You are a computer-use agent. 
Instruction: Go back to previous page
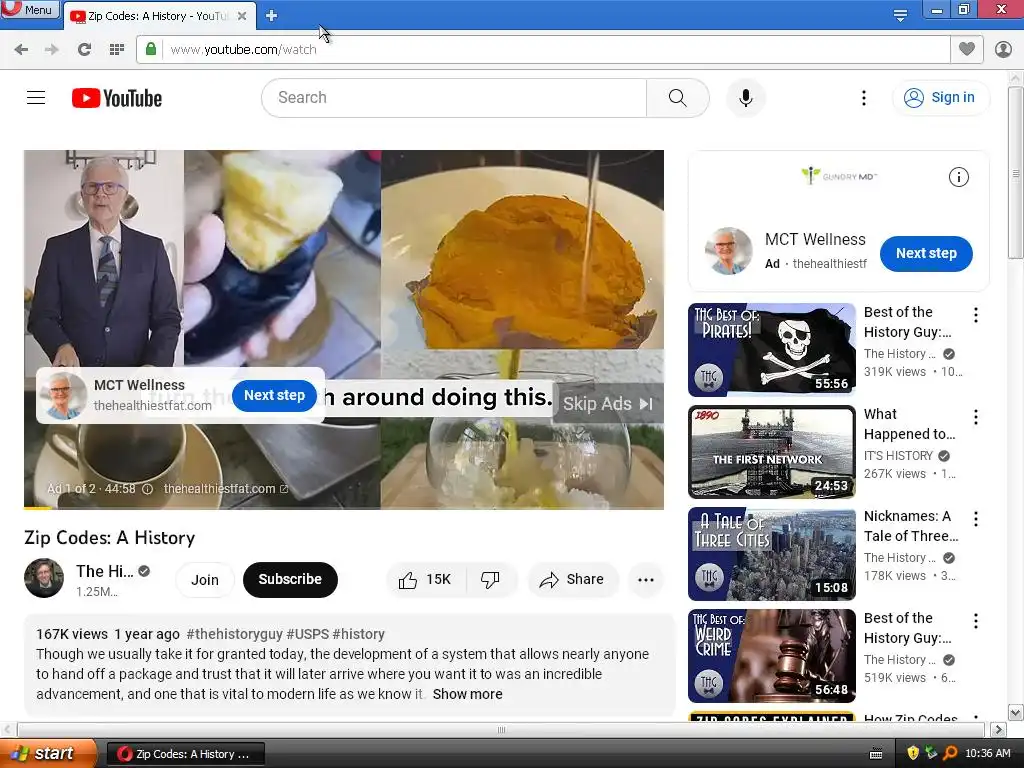point(21,50)
